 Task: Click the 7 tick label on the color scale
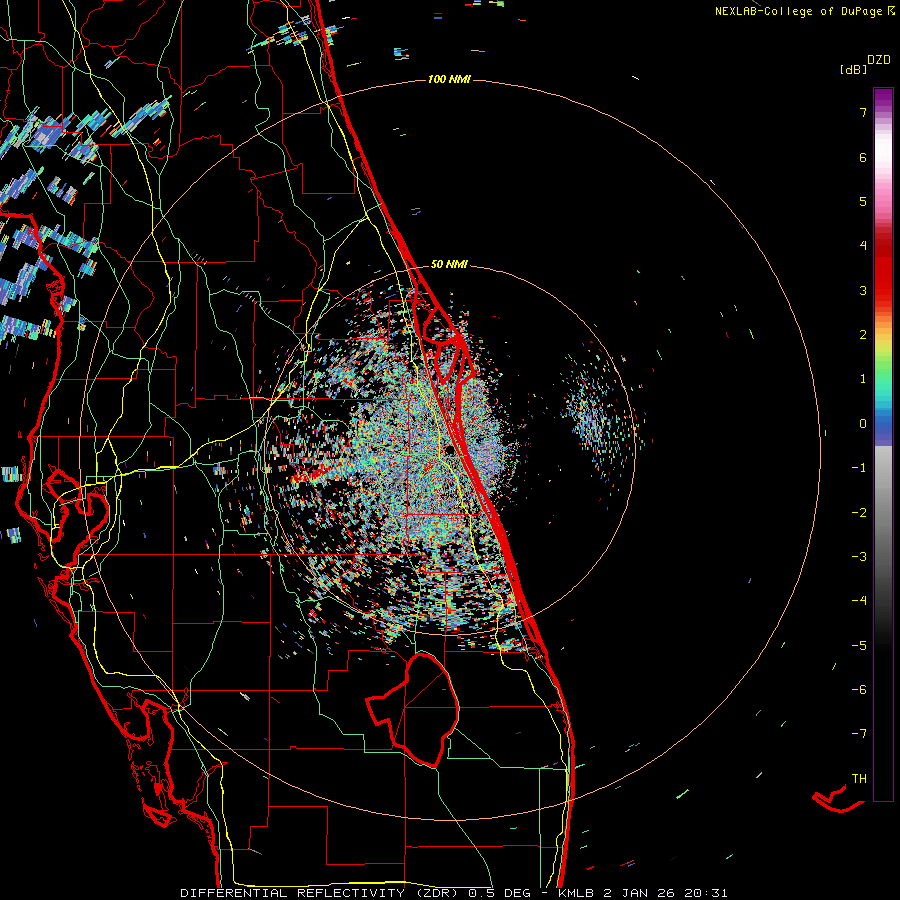coord(863,112)
